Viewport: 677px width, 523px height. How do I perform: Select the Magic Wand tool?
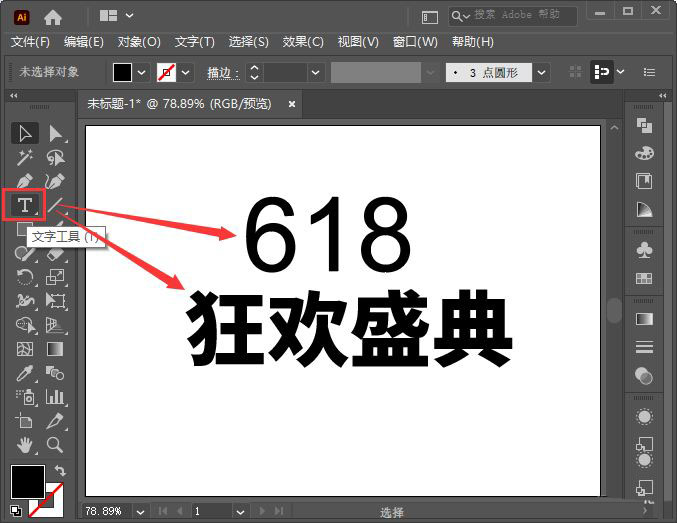[x=25, y=158]
